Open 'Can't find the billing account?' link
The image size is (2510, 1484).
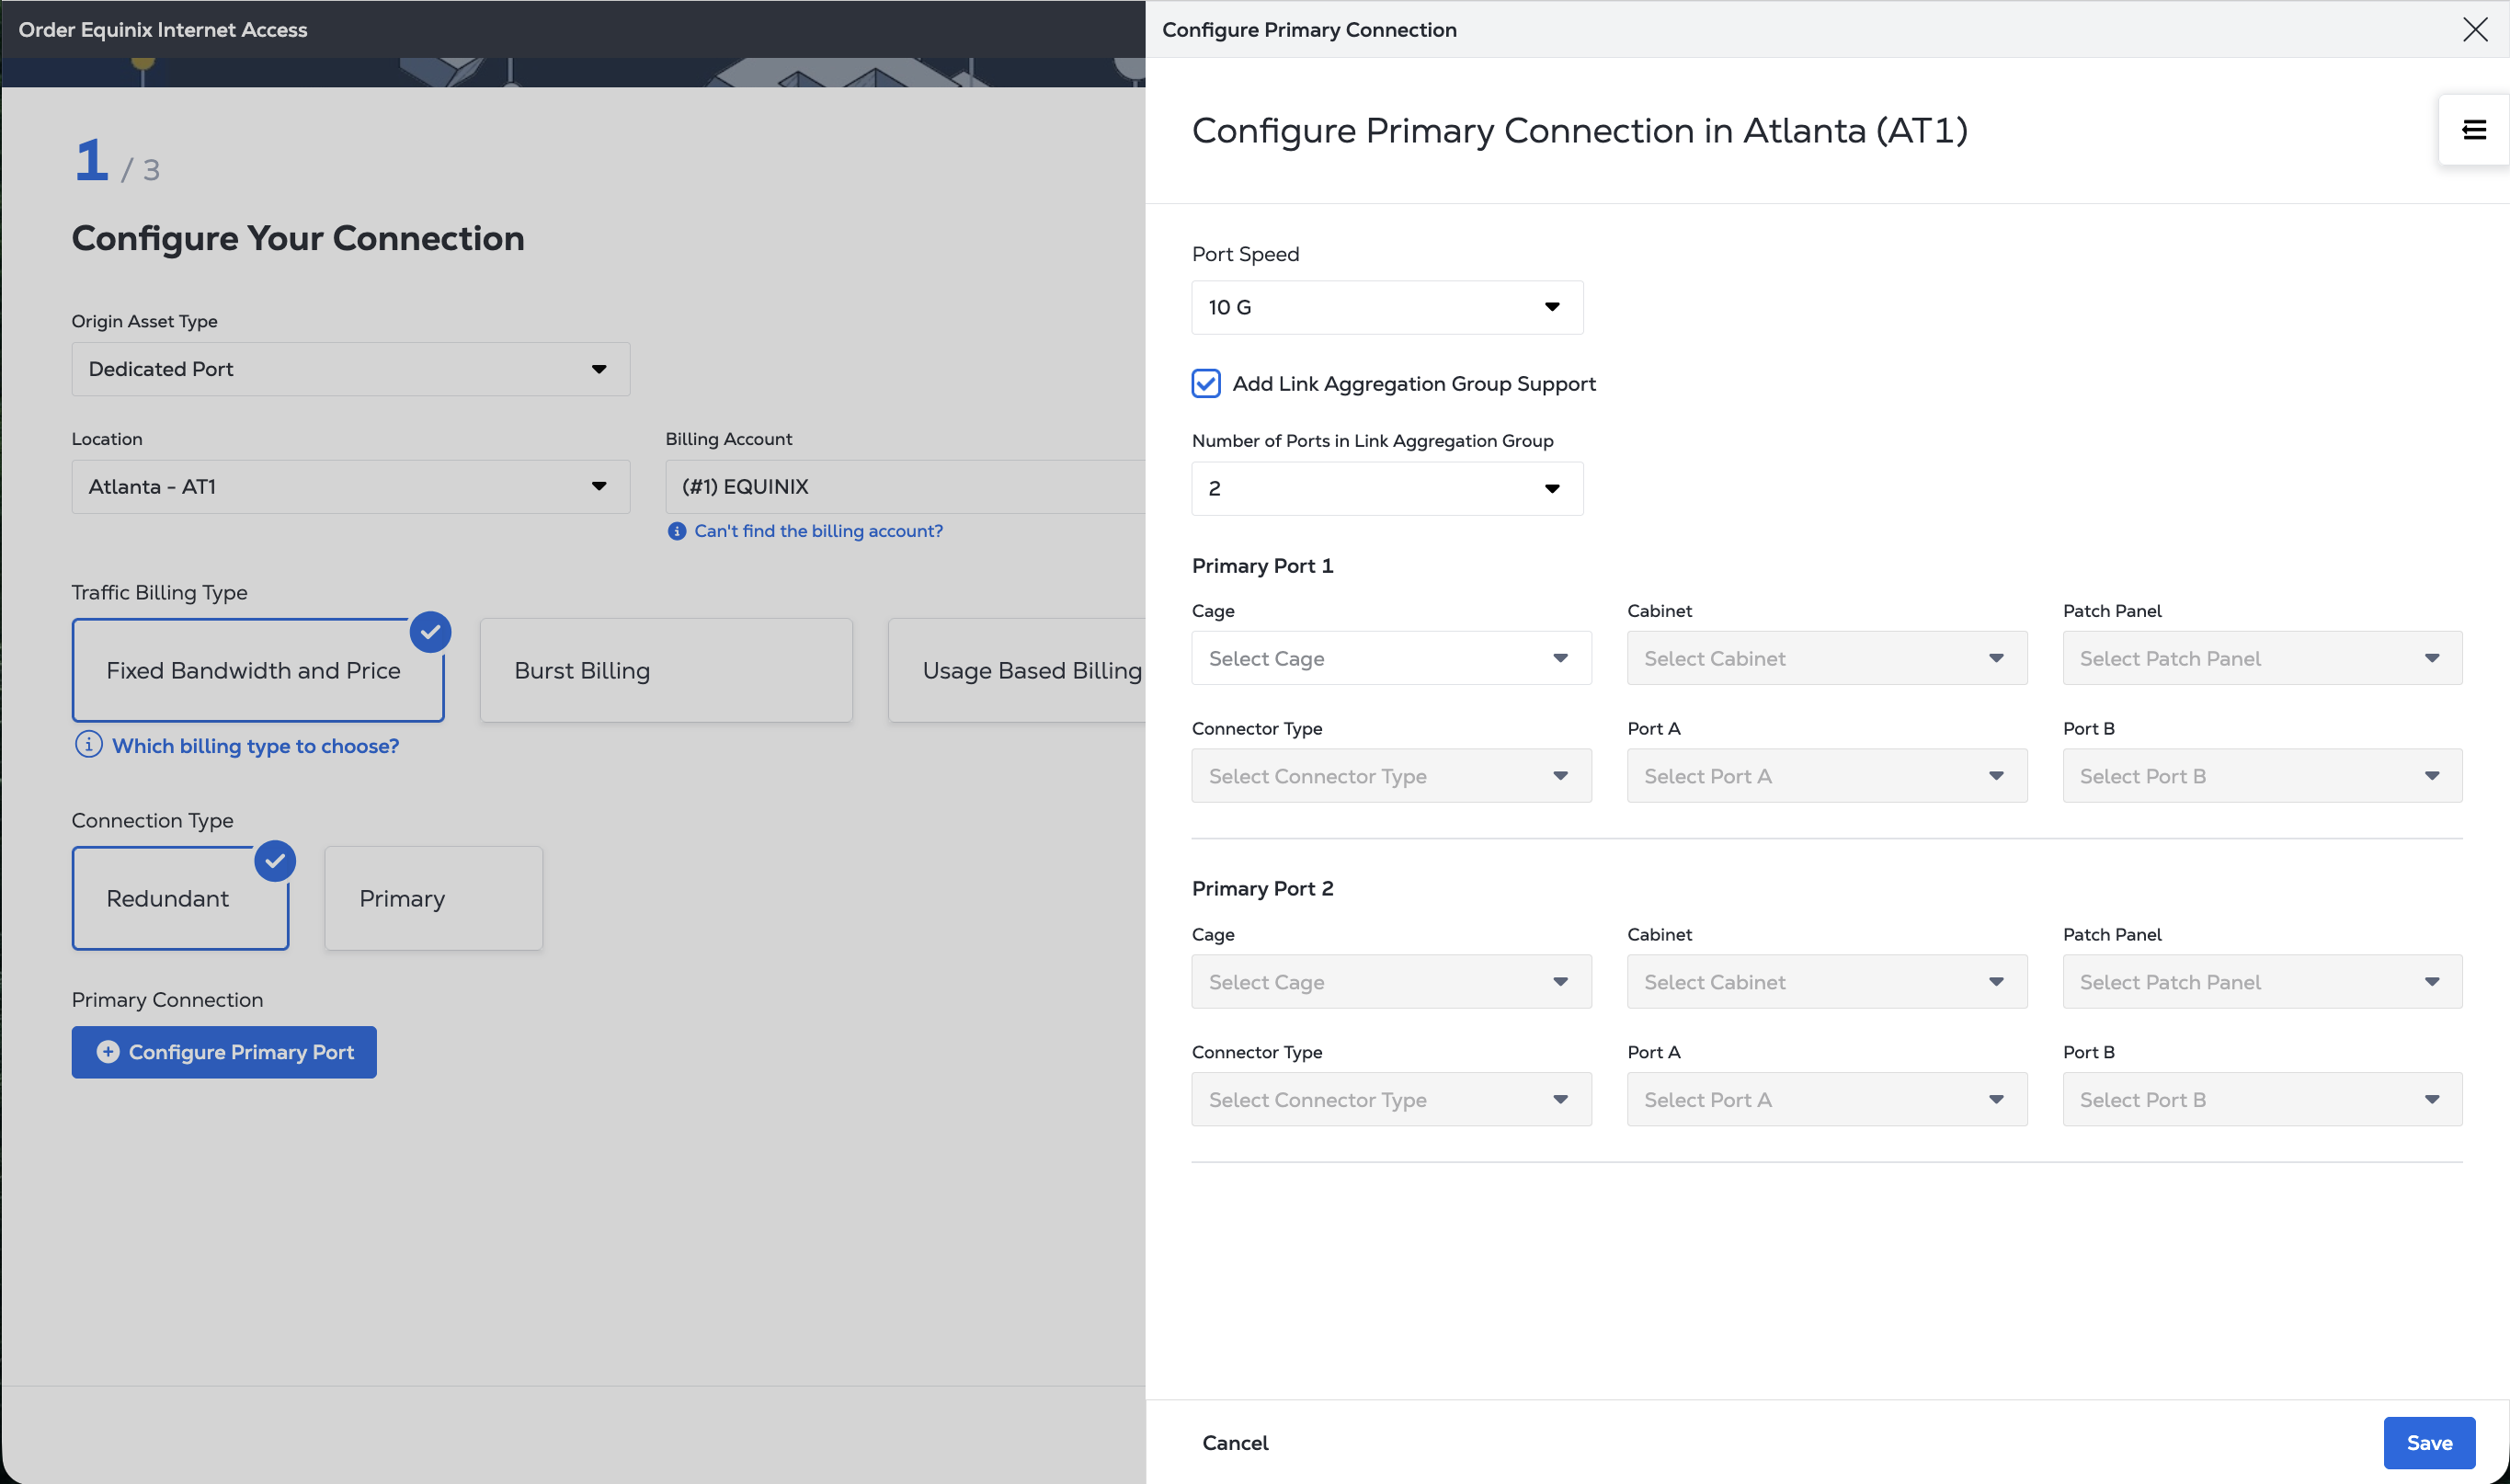[x=818, y=531]
